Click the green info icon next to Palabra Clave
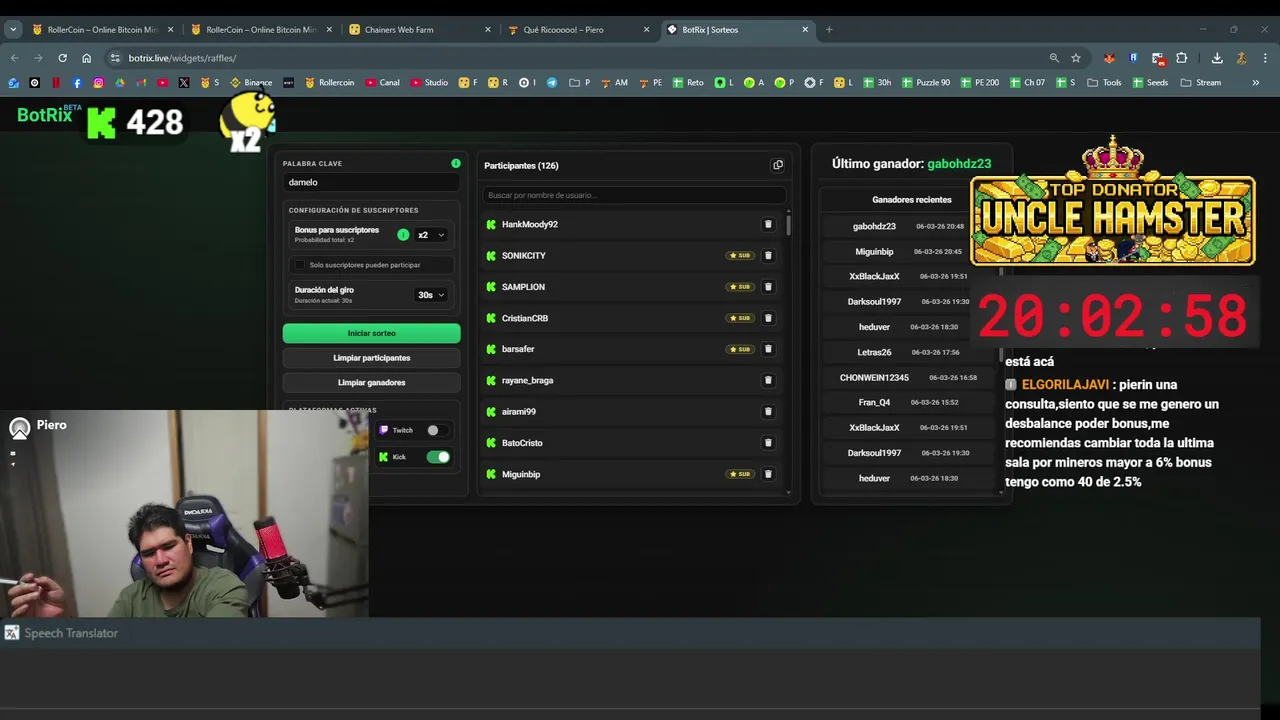 pos(456,163)
